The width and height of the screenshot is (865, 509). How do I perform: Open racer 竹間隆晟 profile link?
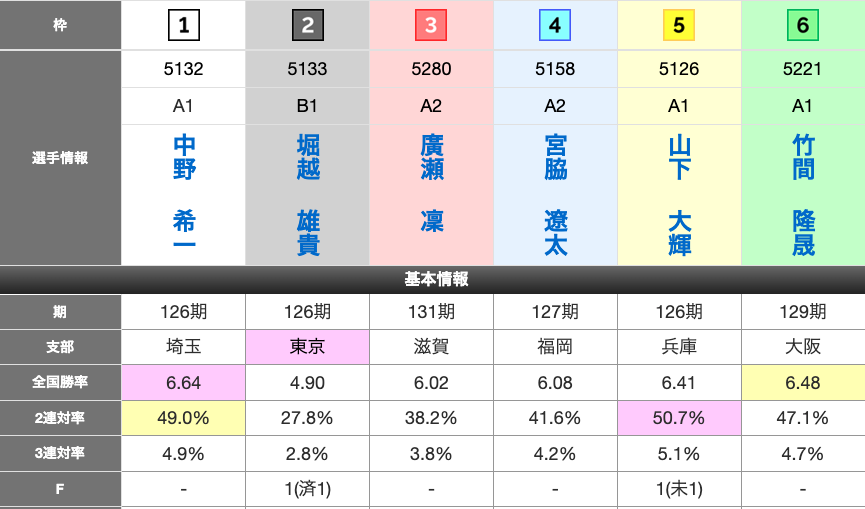[804, 195]
